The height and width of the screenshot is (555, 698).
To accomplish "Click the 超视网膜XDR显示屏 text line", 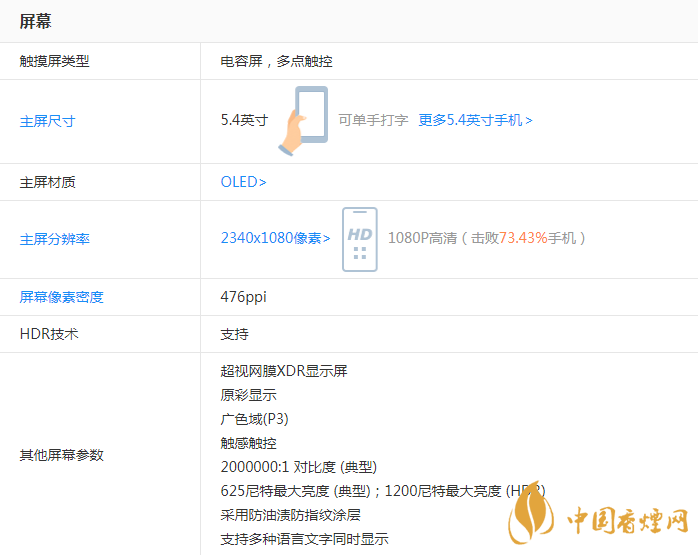I will tap(284, 371).
